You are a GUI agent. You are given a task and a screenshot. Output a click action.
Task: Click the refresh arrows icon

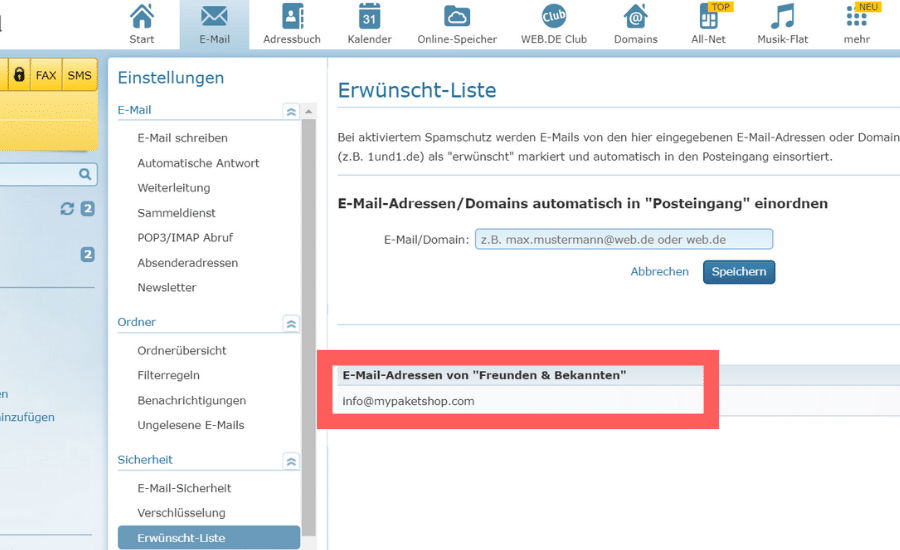[67, 208]
